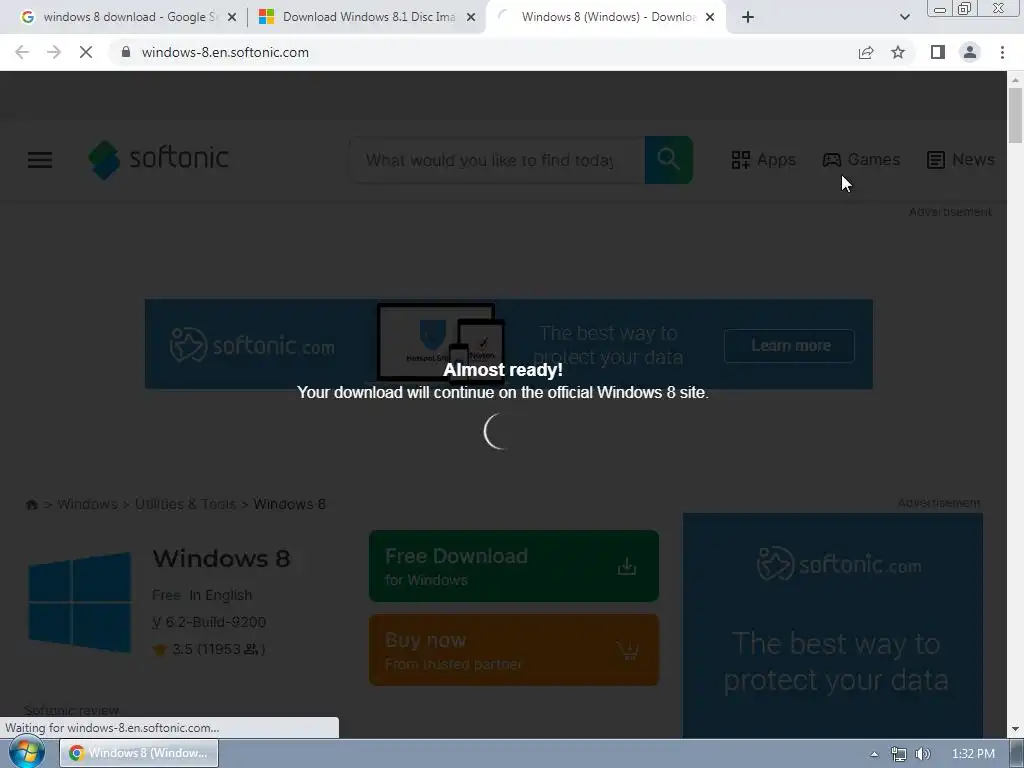Bookmark this page with the star

[x=898, y=52]
